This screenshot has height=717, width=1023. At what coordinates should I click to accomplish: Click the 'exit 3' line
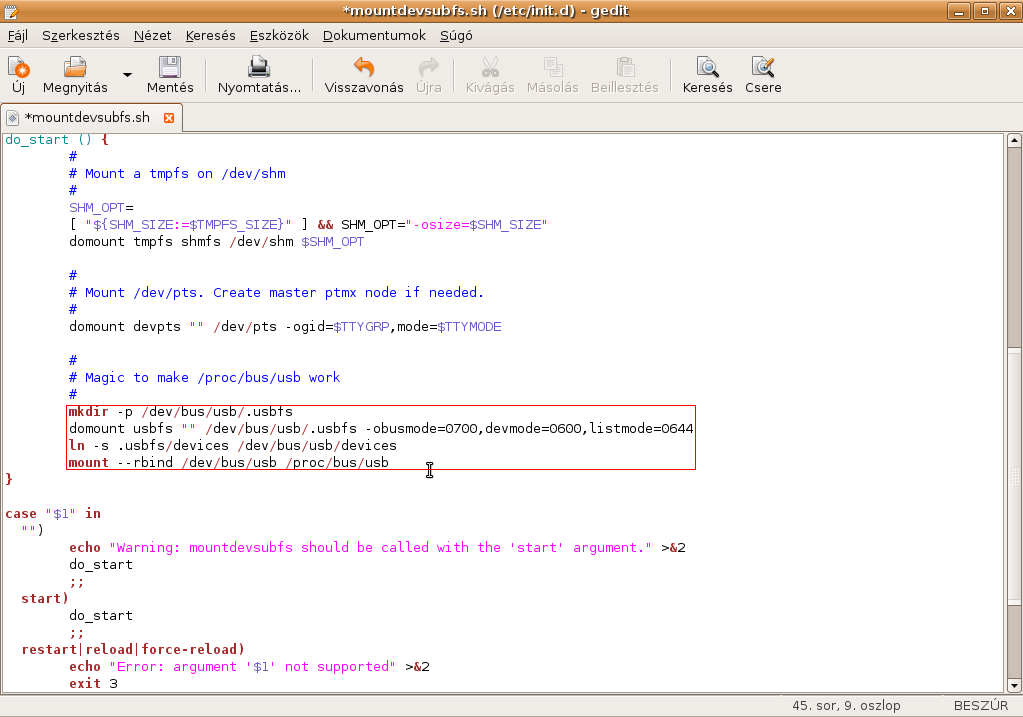(93, 683)
